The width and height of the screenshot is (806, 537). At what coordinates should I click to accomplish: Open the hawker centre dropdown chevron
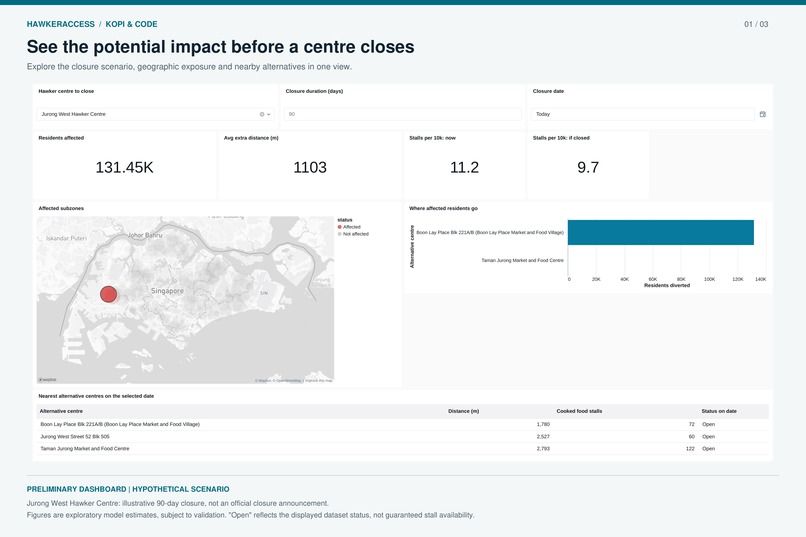(268, 114)
